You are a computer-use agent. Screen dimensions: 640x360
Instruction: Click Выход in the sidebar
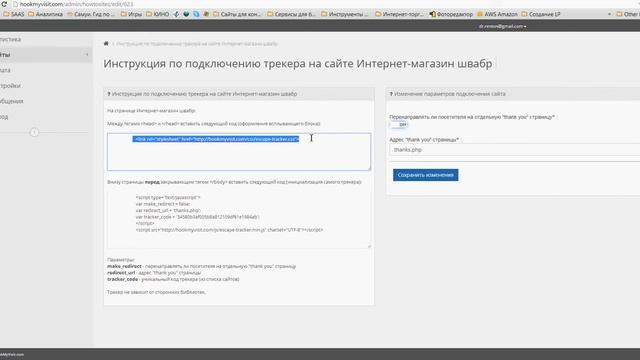click(4, 117)
